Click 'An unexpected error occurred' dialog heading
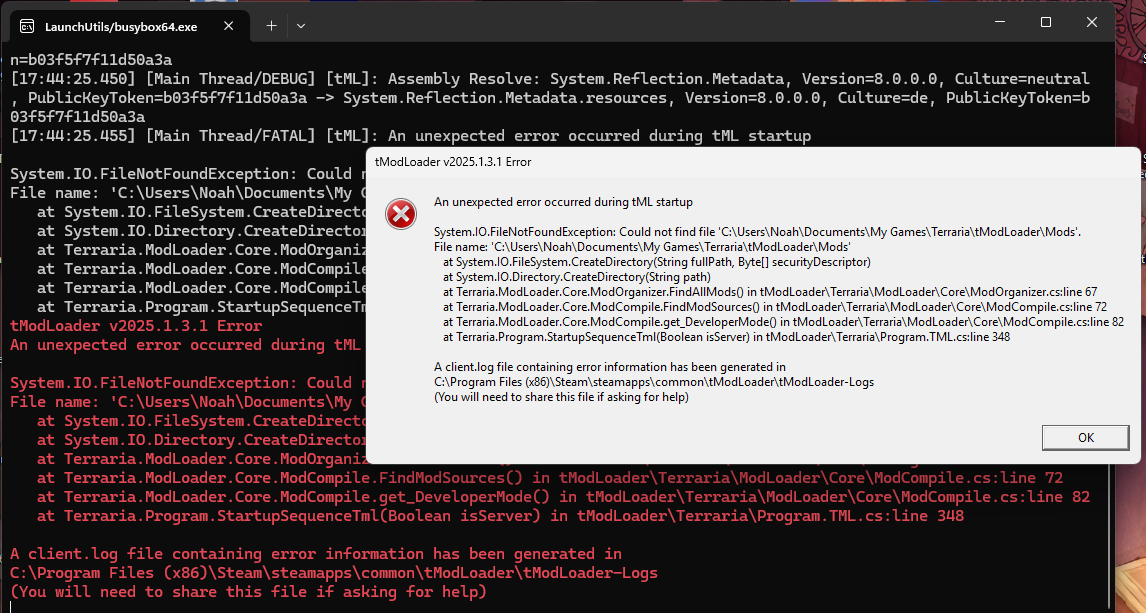The height and width of the screenshot is (613, 1146). pos(563,202)
